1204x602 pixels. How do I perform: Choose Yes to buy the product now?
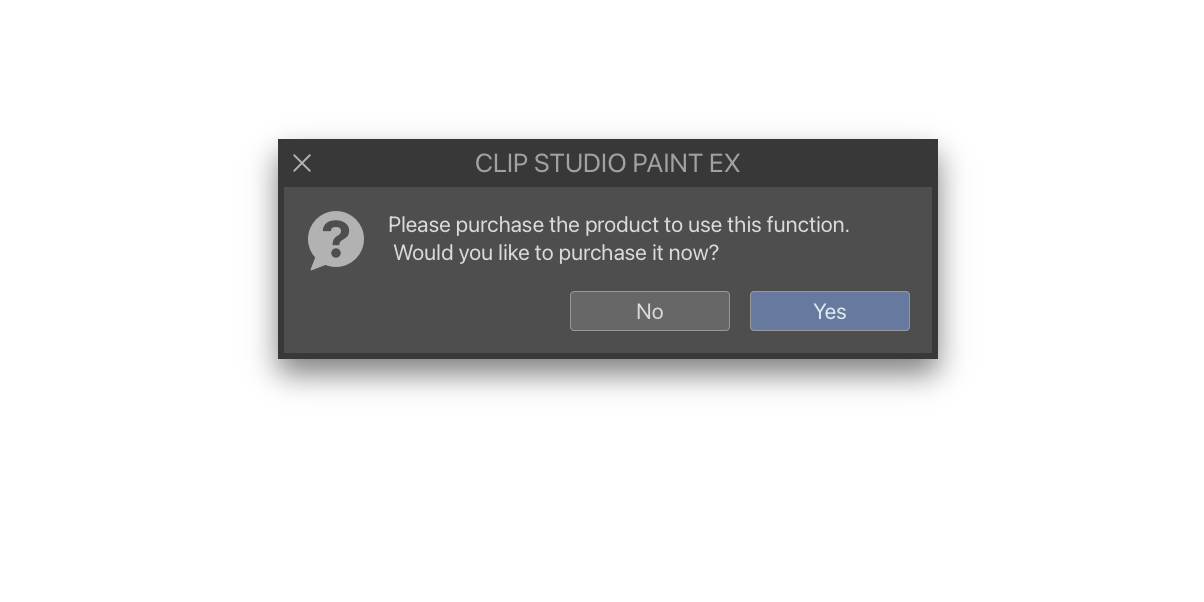(829, 311)
